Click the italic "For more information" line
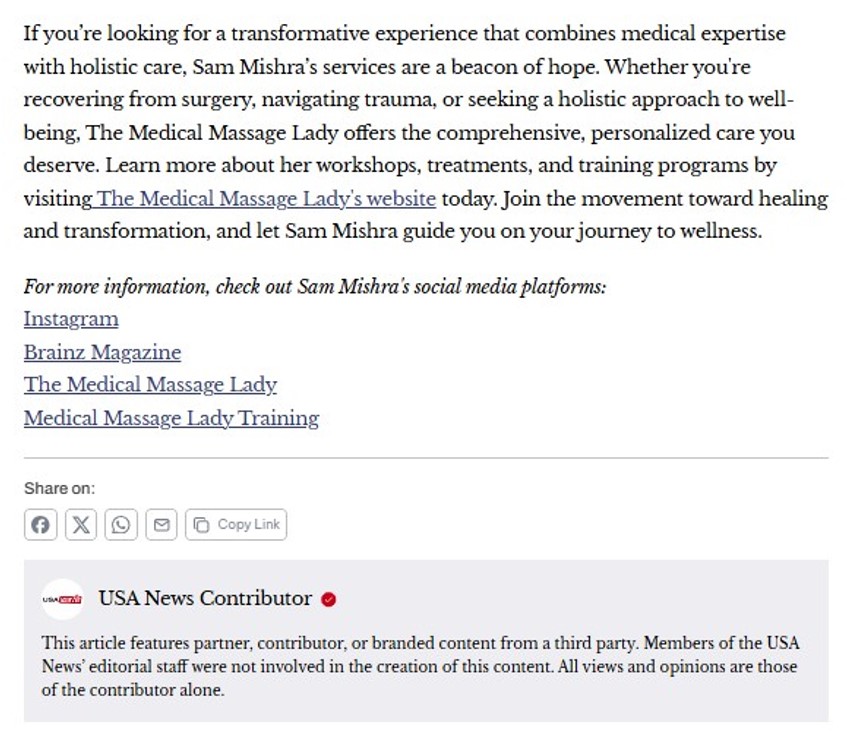 point(315,288)
